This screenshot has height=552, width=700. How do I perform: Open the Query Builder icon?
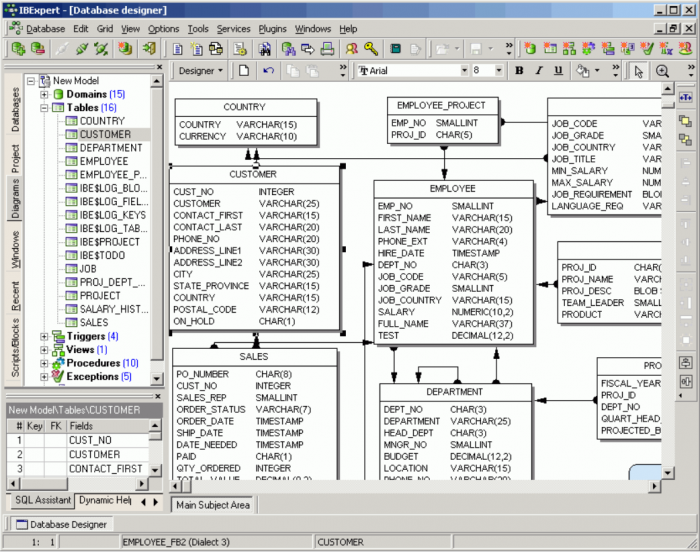(216, 49)
